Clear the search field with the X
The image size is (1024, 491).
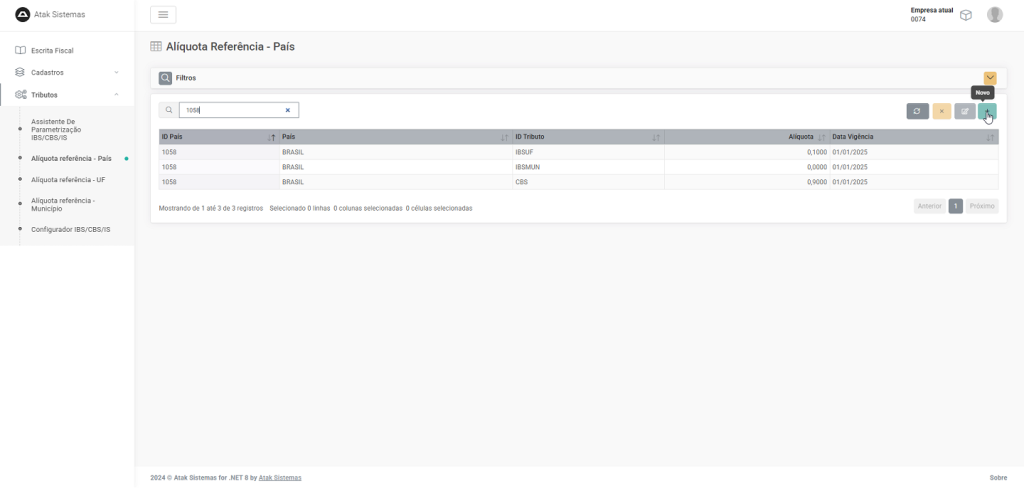click(288, 110)
